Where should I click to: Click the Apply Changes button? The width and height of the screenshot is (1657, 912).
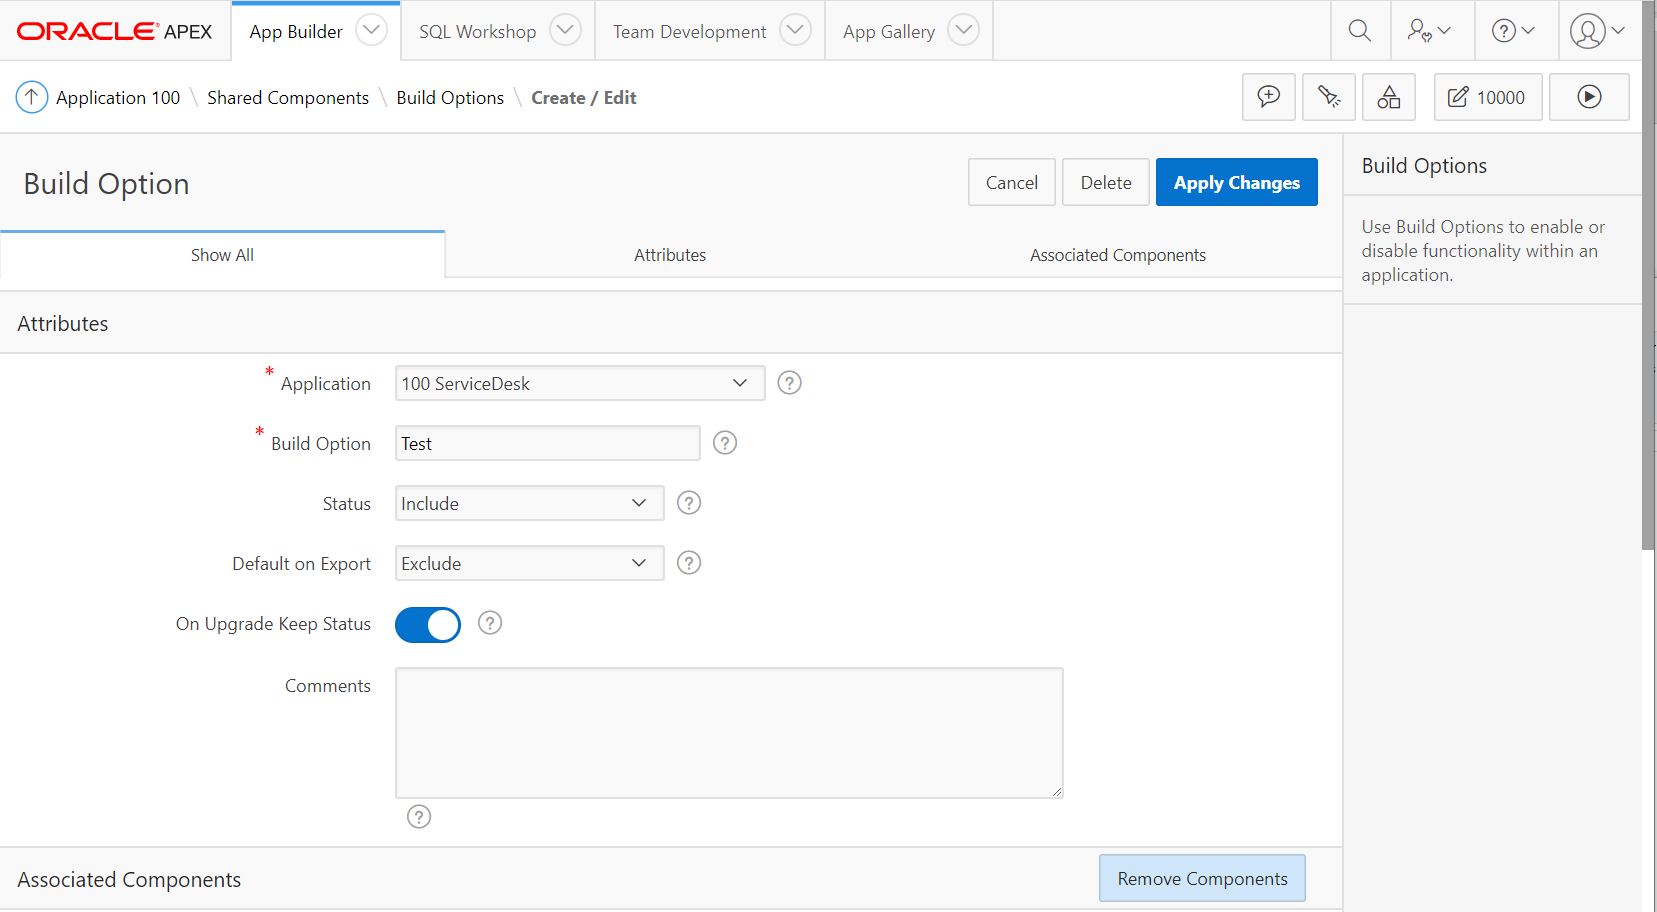pos(1236,182)
